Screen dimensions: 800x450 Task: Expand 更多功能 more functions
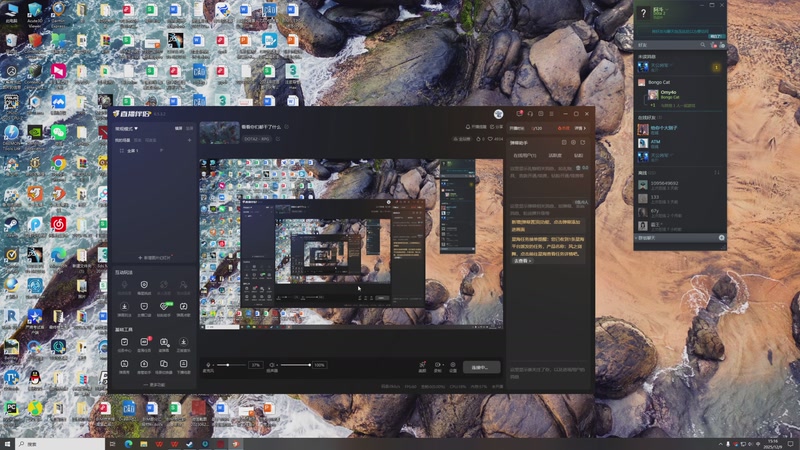154,385
